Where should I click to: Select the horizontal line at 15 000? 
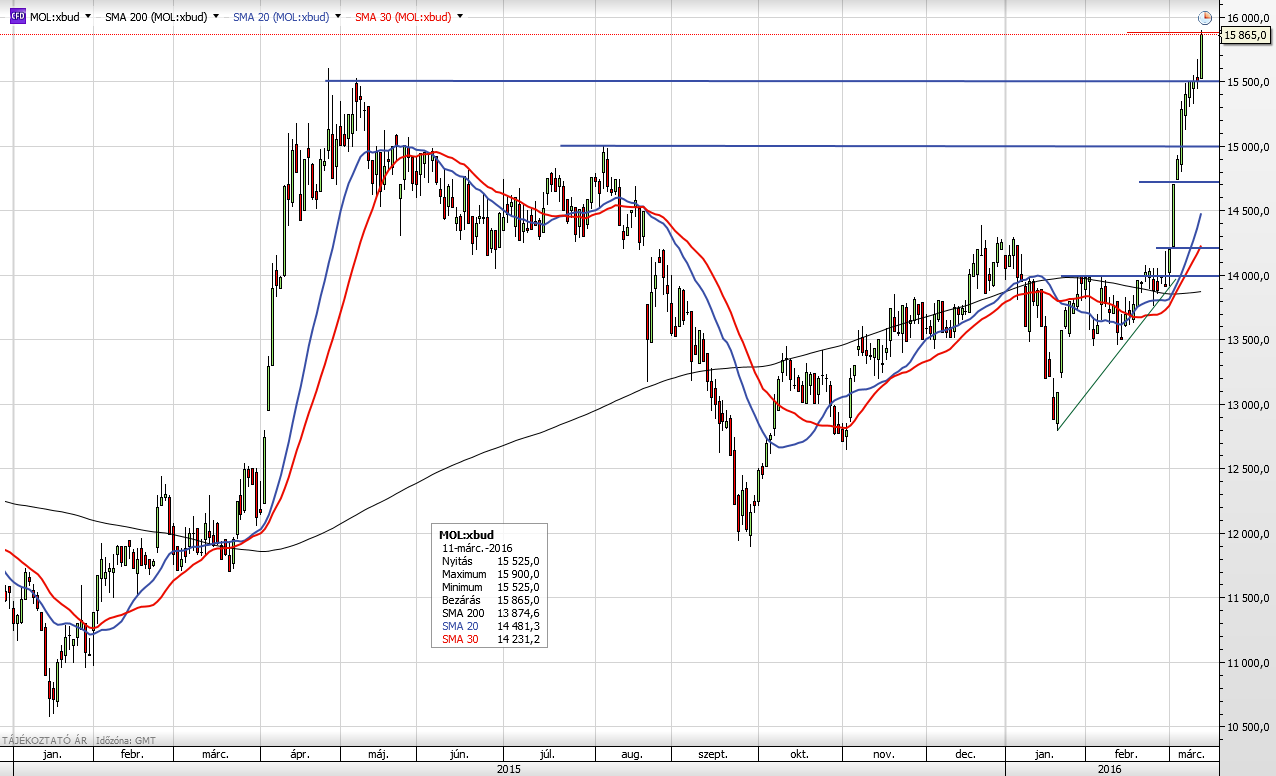[x=889, y=146]
